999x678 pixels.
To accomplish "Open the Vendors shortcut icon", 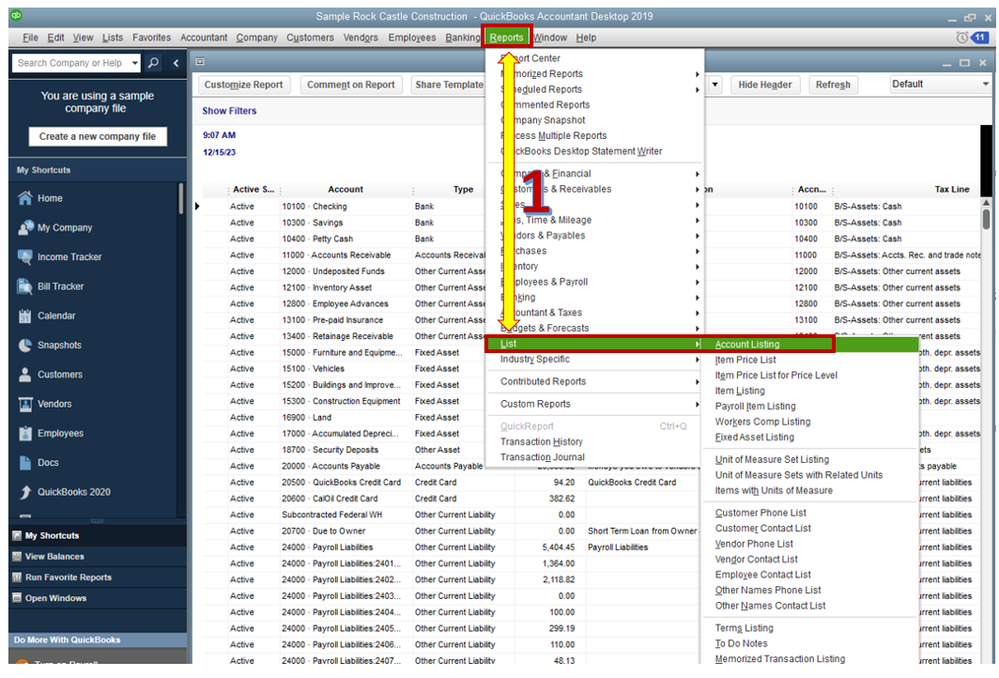I will coord(25,403).
